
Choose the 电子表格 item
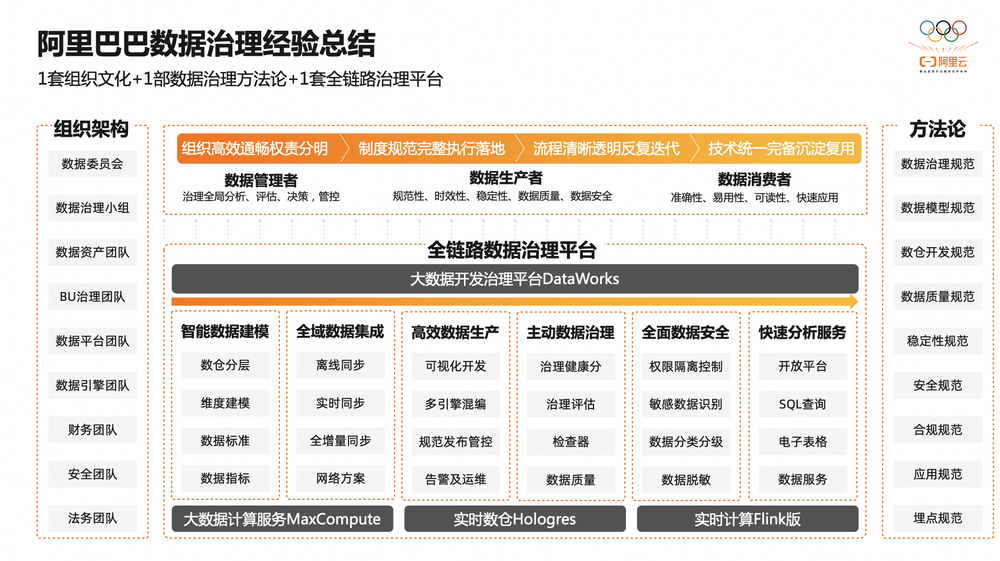tap(802, 442)
